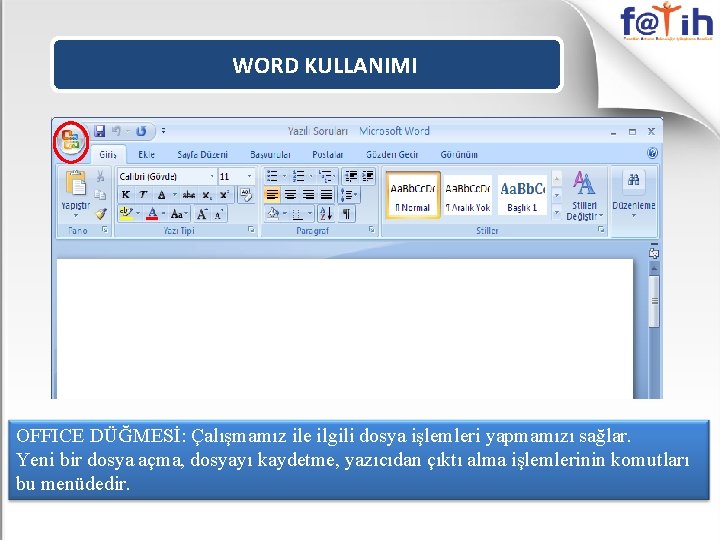Toggle superscript formatting
Image resolution: width=720 pixels, height=540 pixels.
[224, 195]
